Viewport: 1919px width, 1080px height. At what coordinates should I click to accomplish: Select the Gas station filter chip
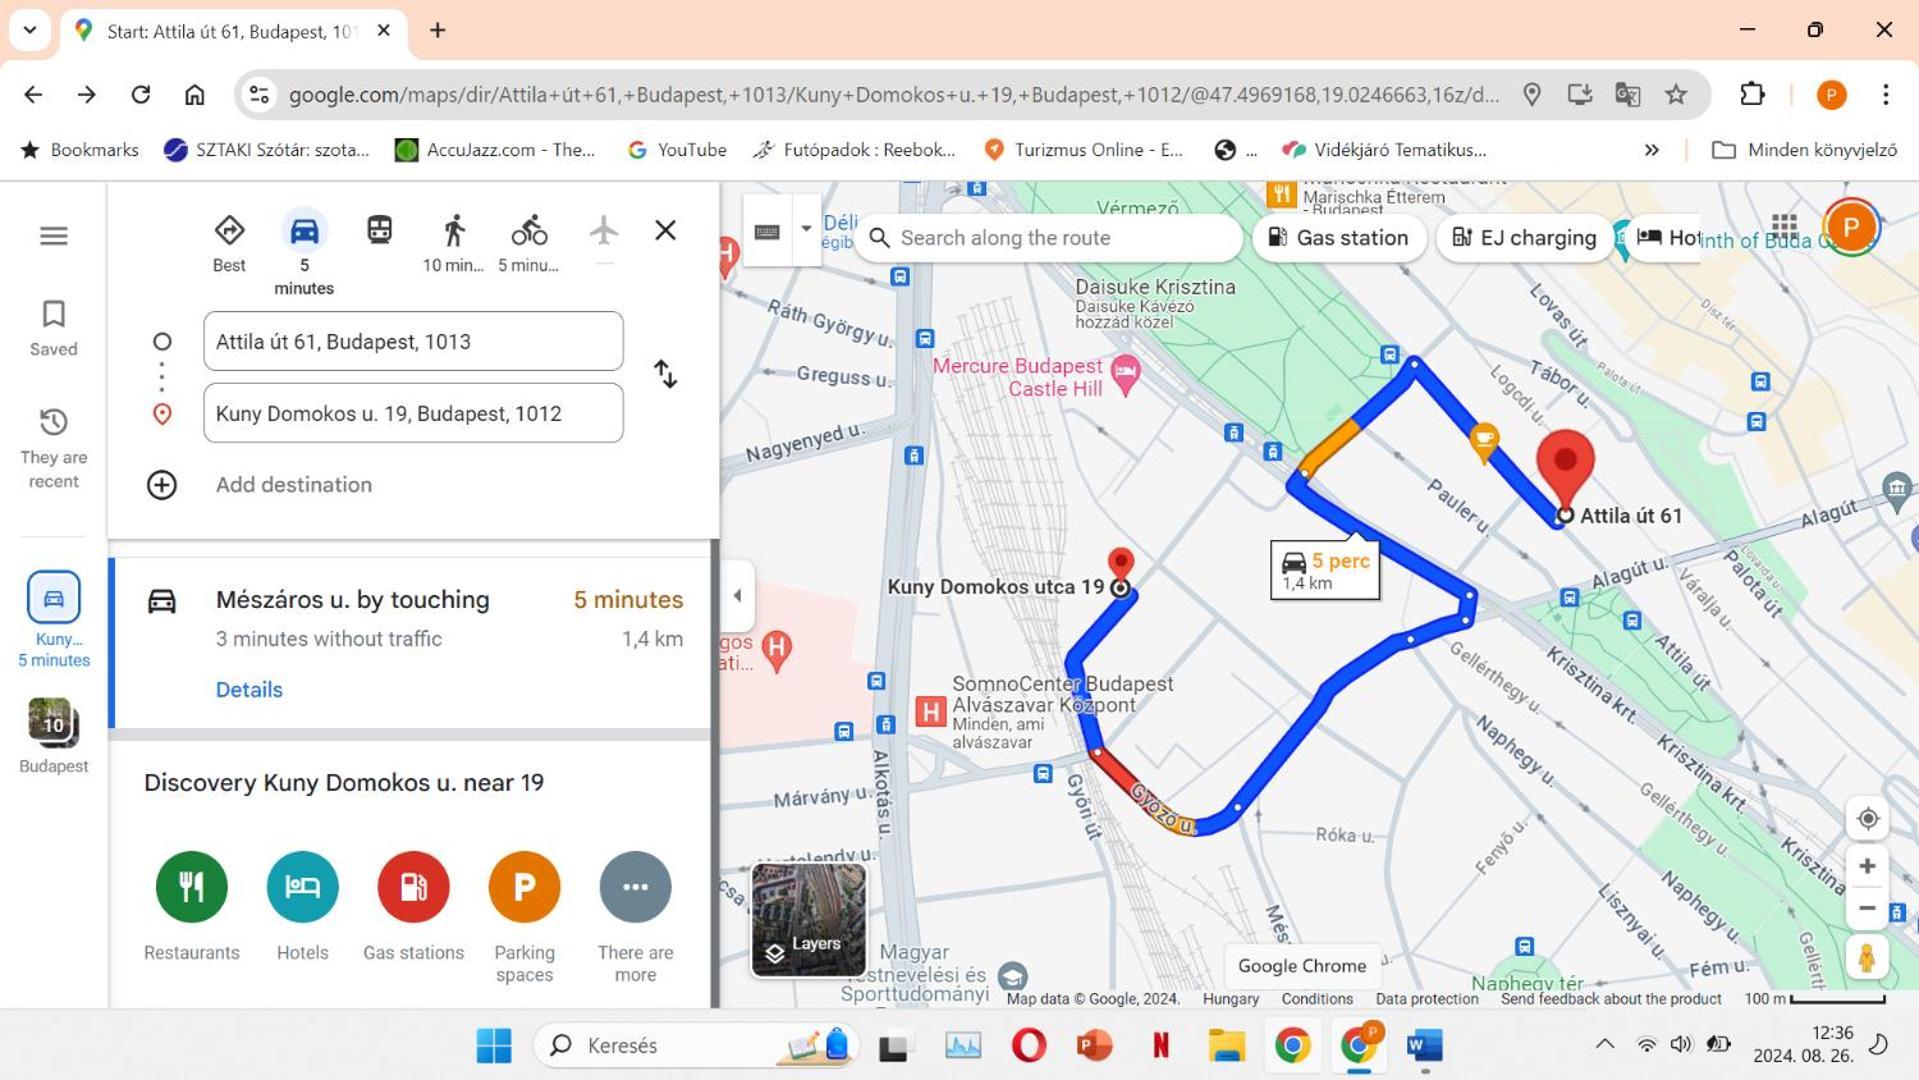tap(1339, 238)
